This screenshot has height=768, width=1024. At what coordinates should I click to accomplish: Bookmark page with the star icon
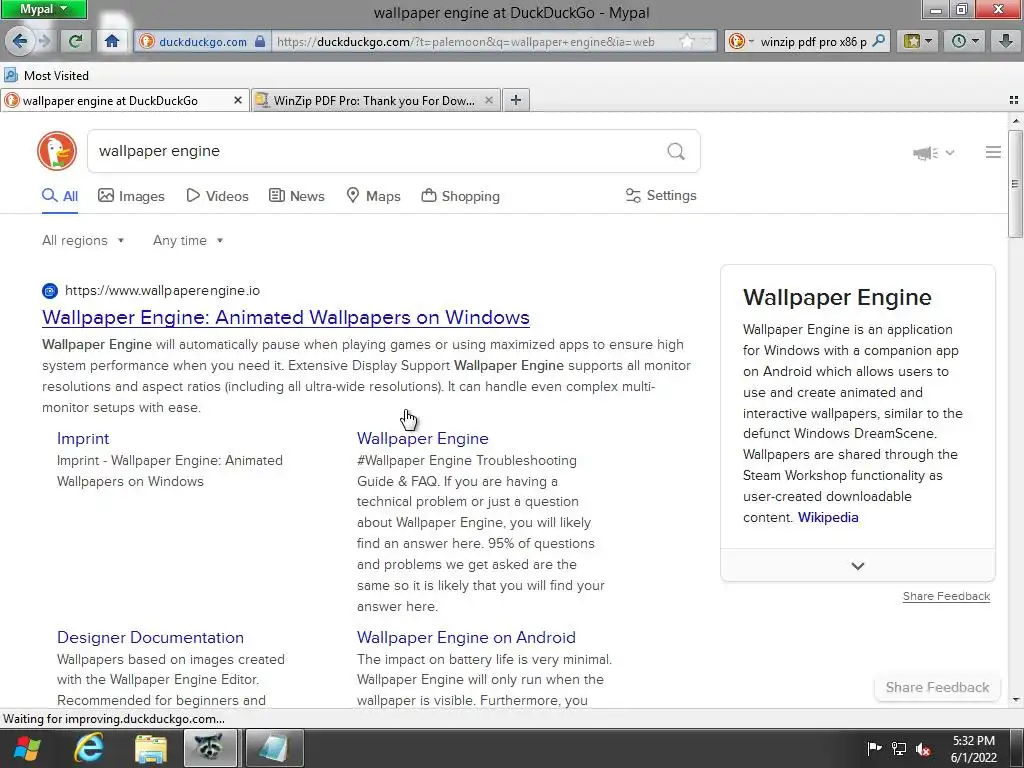[x=686, y=41]
